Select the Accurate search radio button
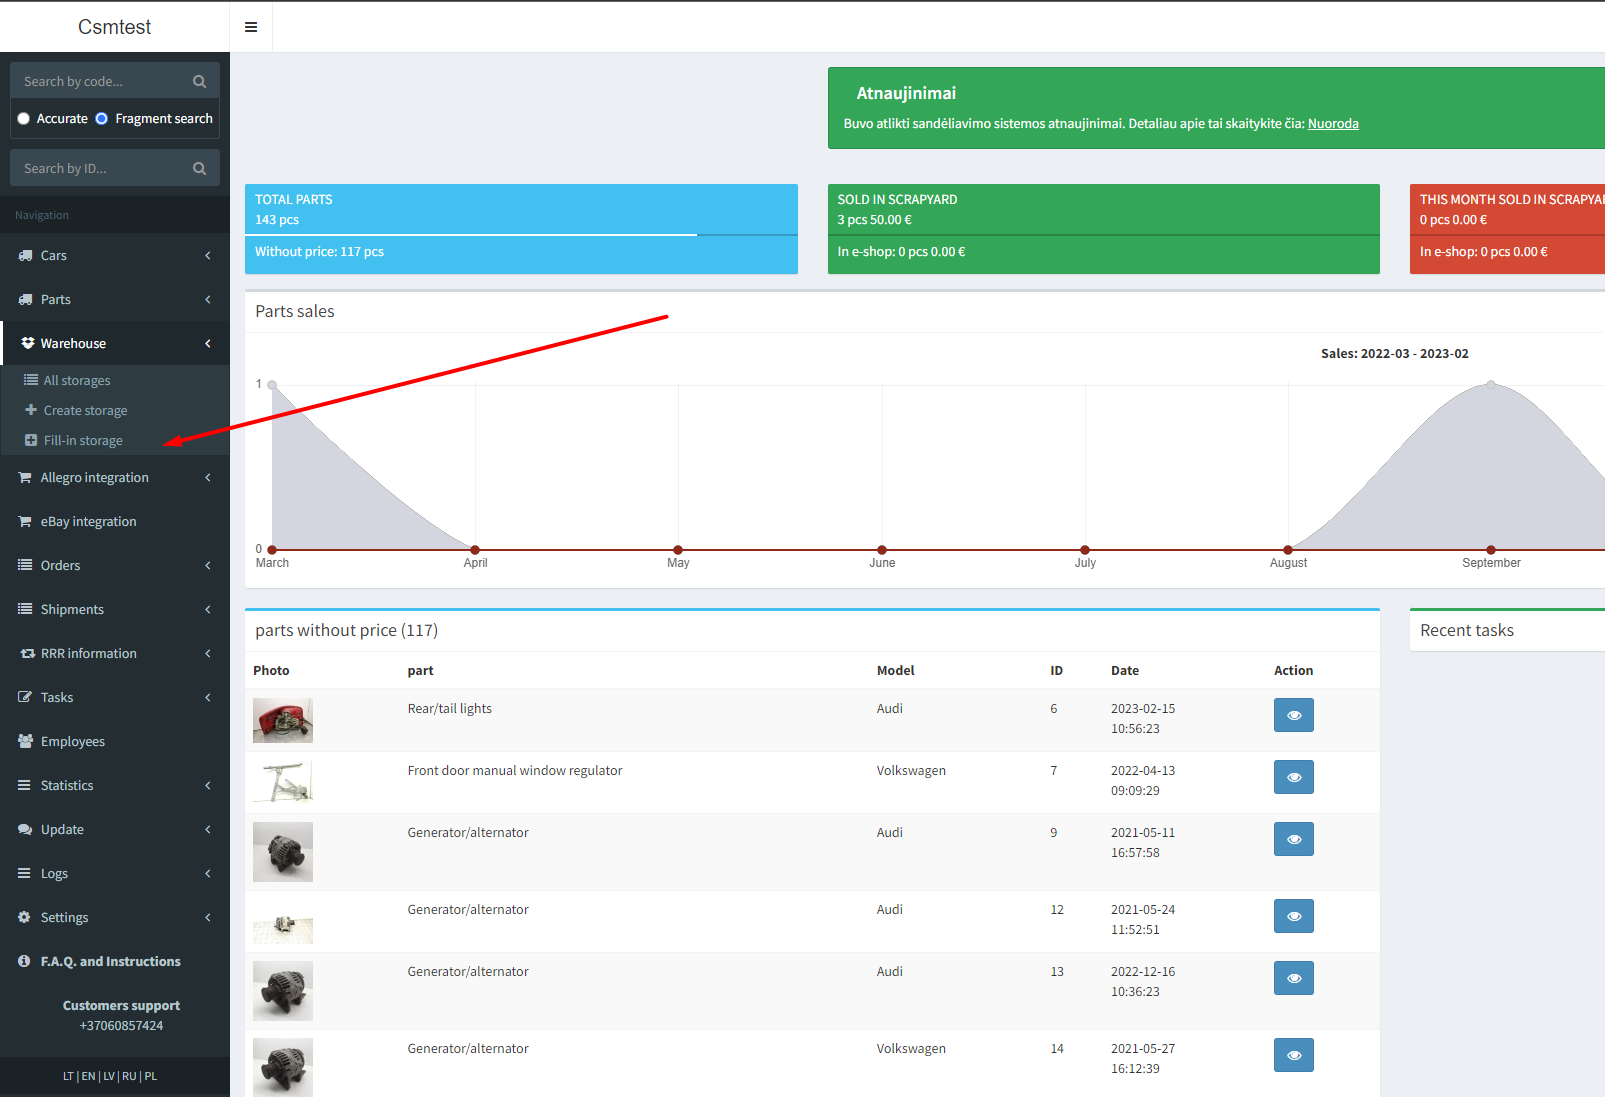Screen dimensions: 1605x1097 [x=24, y=119]
